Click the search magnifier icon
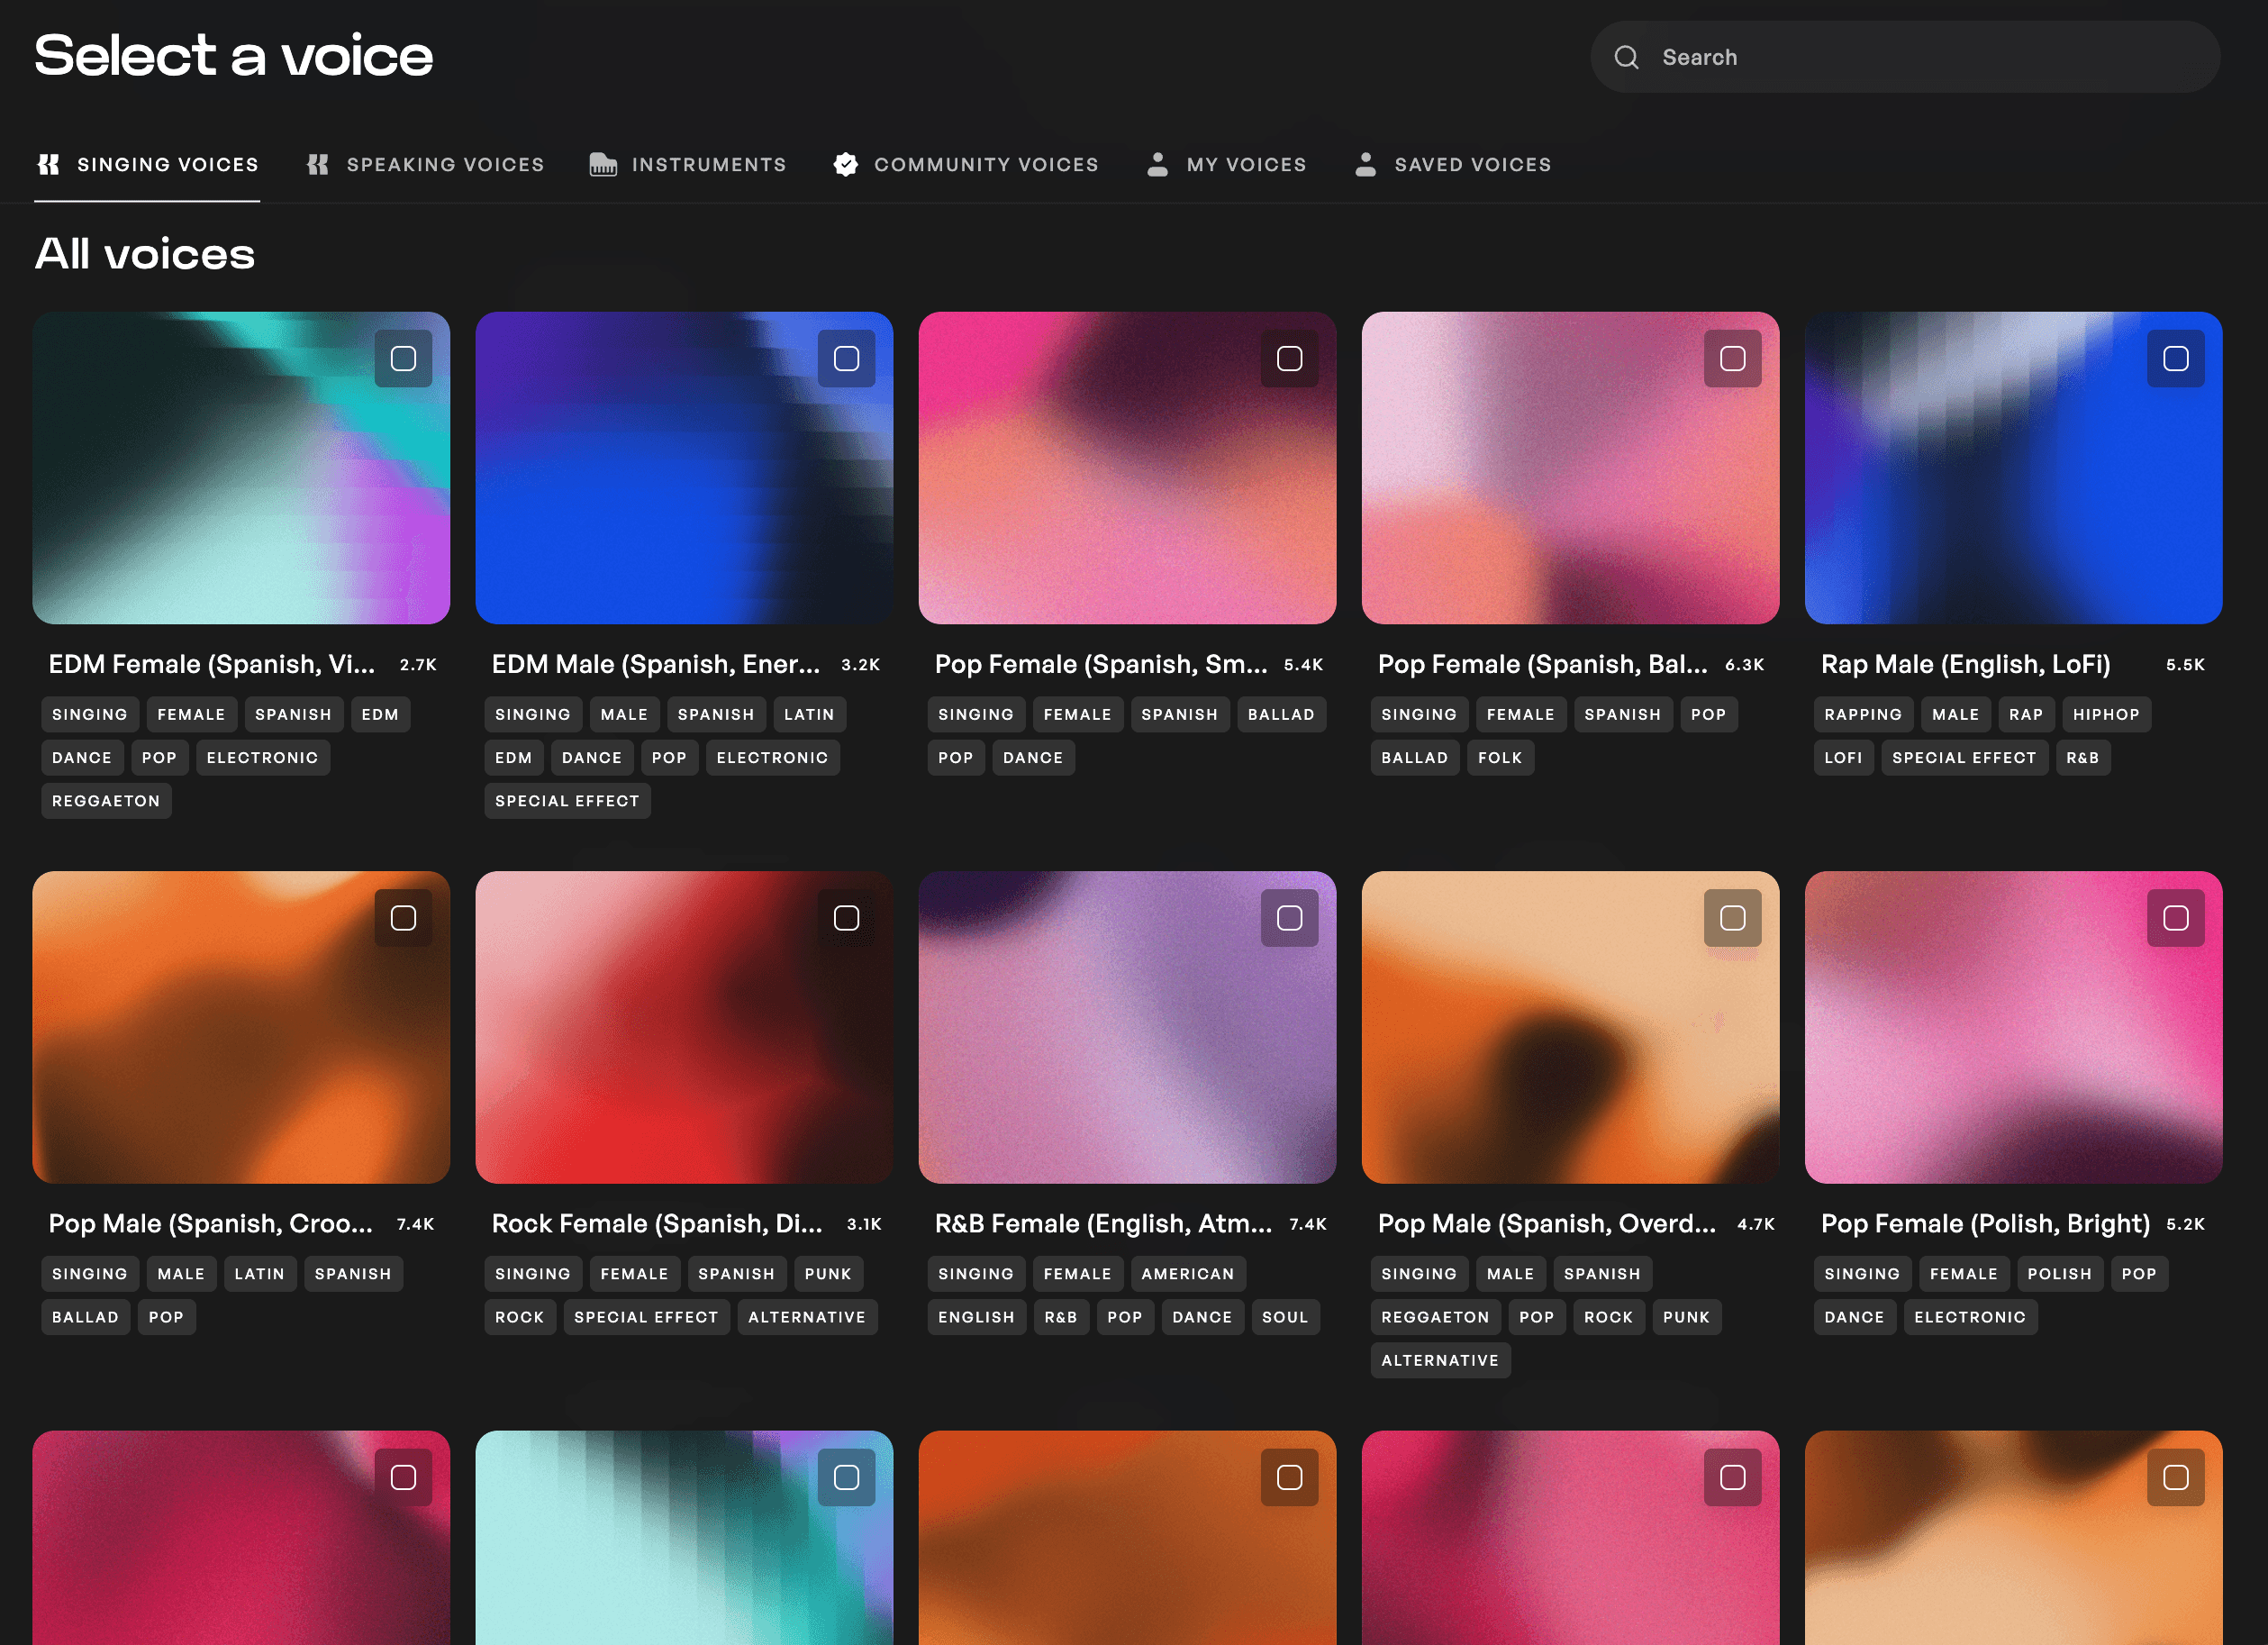 1626,57
